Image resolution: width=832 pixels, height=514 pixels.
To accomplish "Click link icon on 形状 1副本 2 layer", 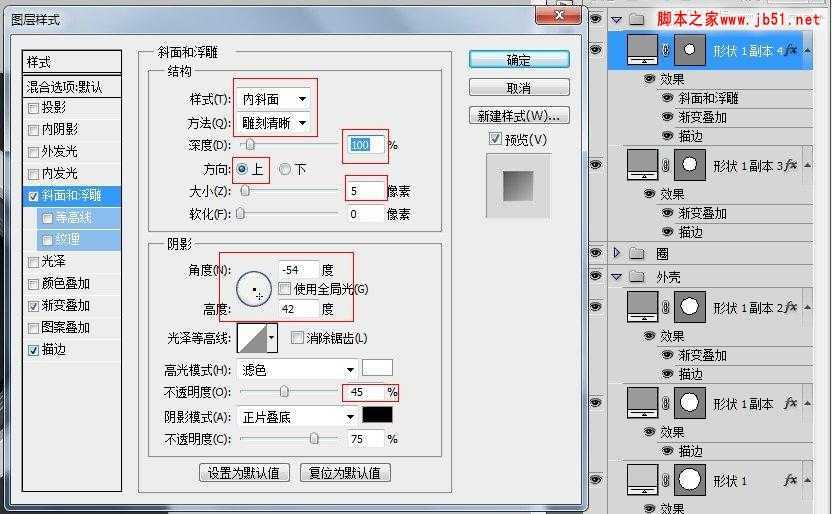I will (x=666, y=307).
